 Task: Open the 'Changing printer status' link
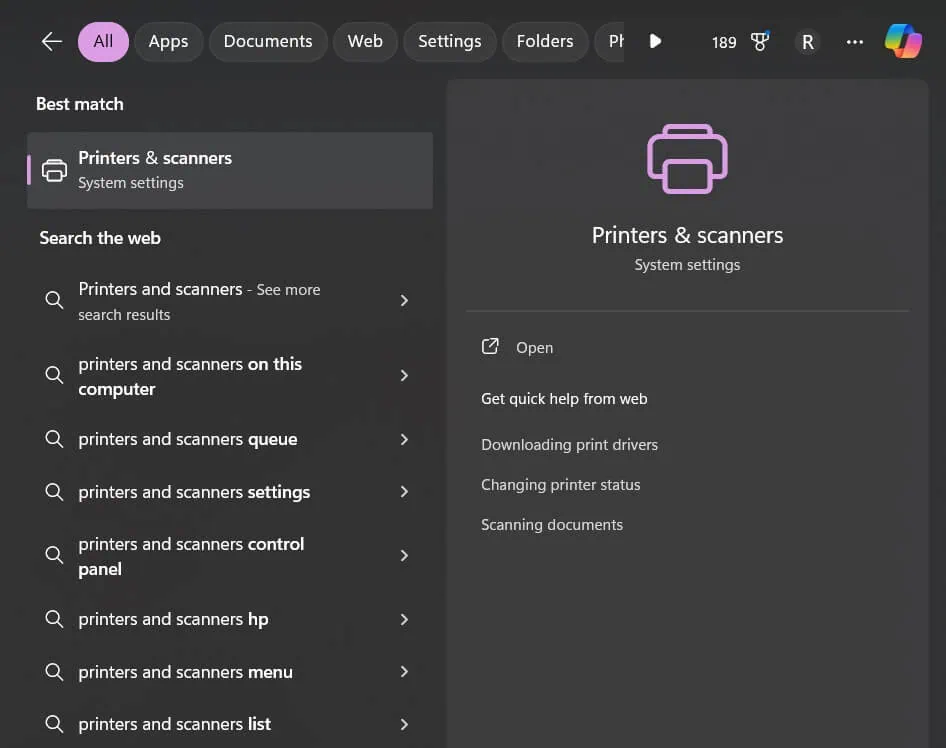(560, 485)
